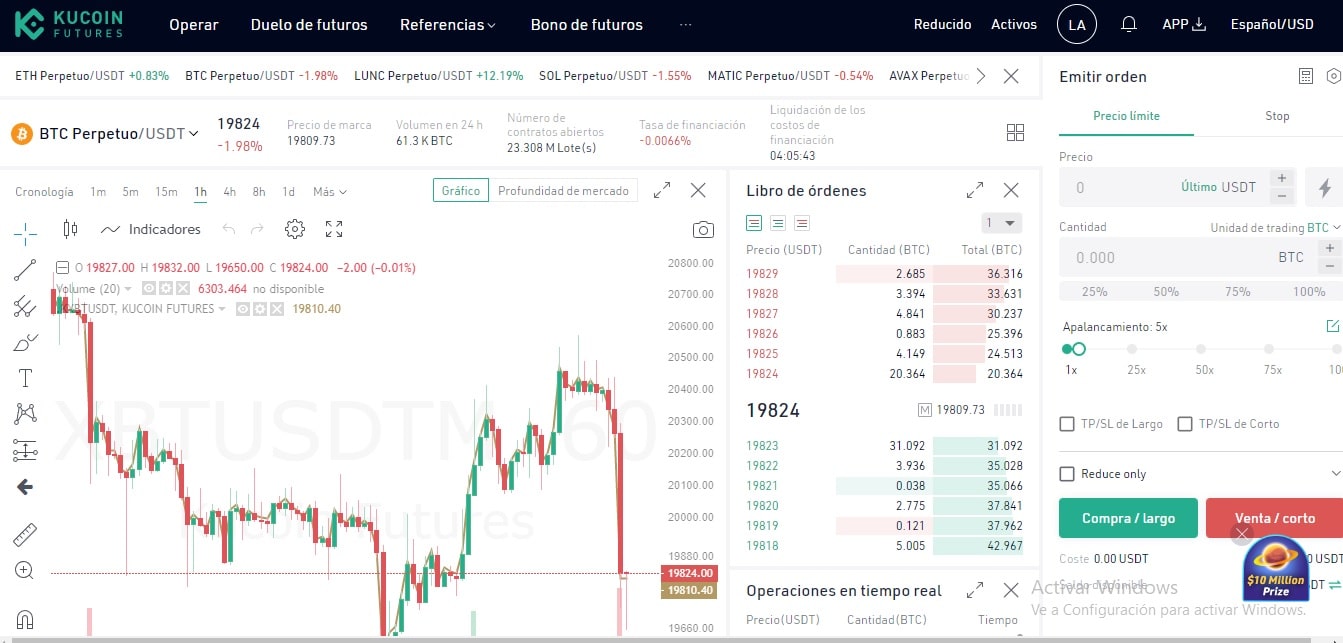Open the LA account avatar

1077,24
